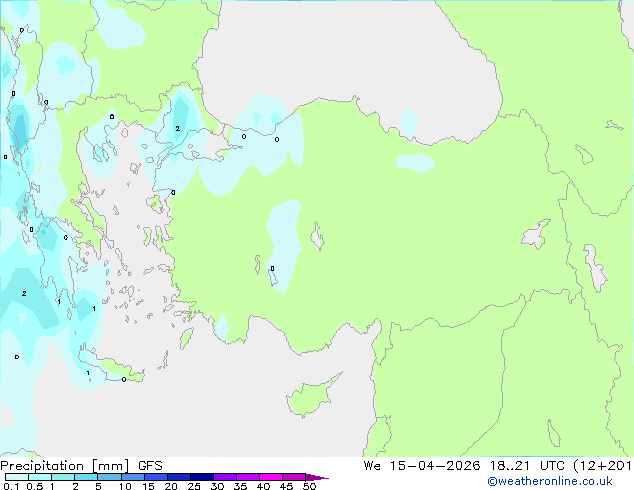The height and width of the screenshot is (490, 634).
Task: Click the '(12+201' forecast offset text
Action: tap(603, 466)
